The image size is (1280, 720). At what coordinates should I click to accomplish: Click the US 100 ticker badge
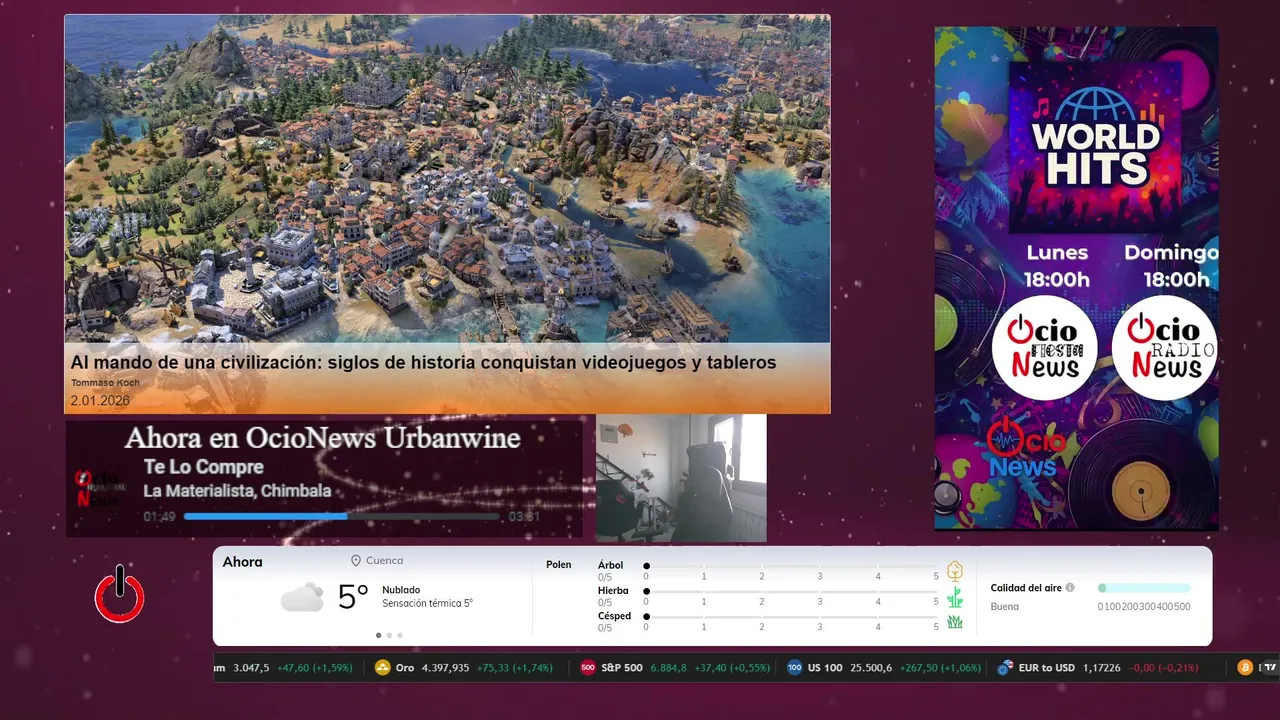pyautogui.click(x=795, y=668)
